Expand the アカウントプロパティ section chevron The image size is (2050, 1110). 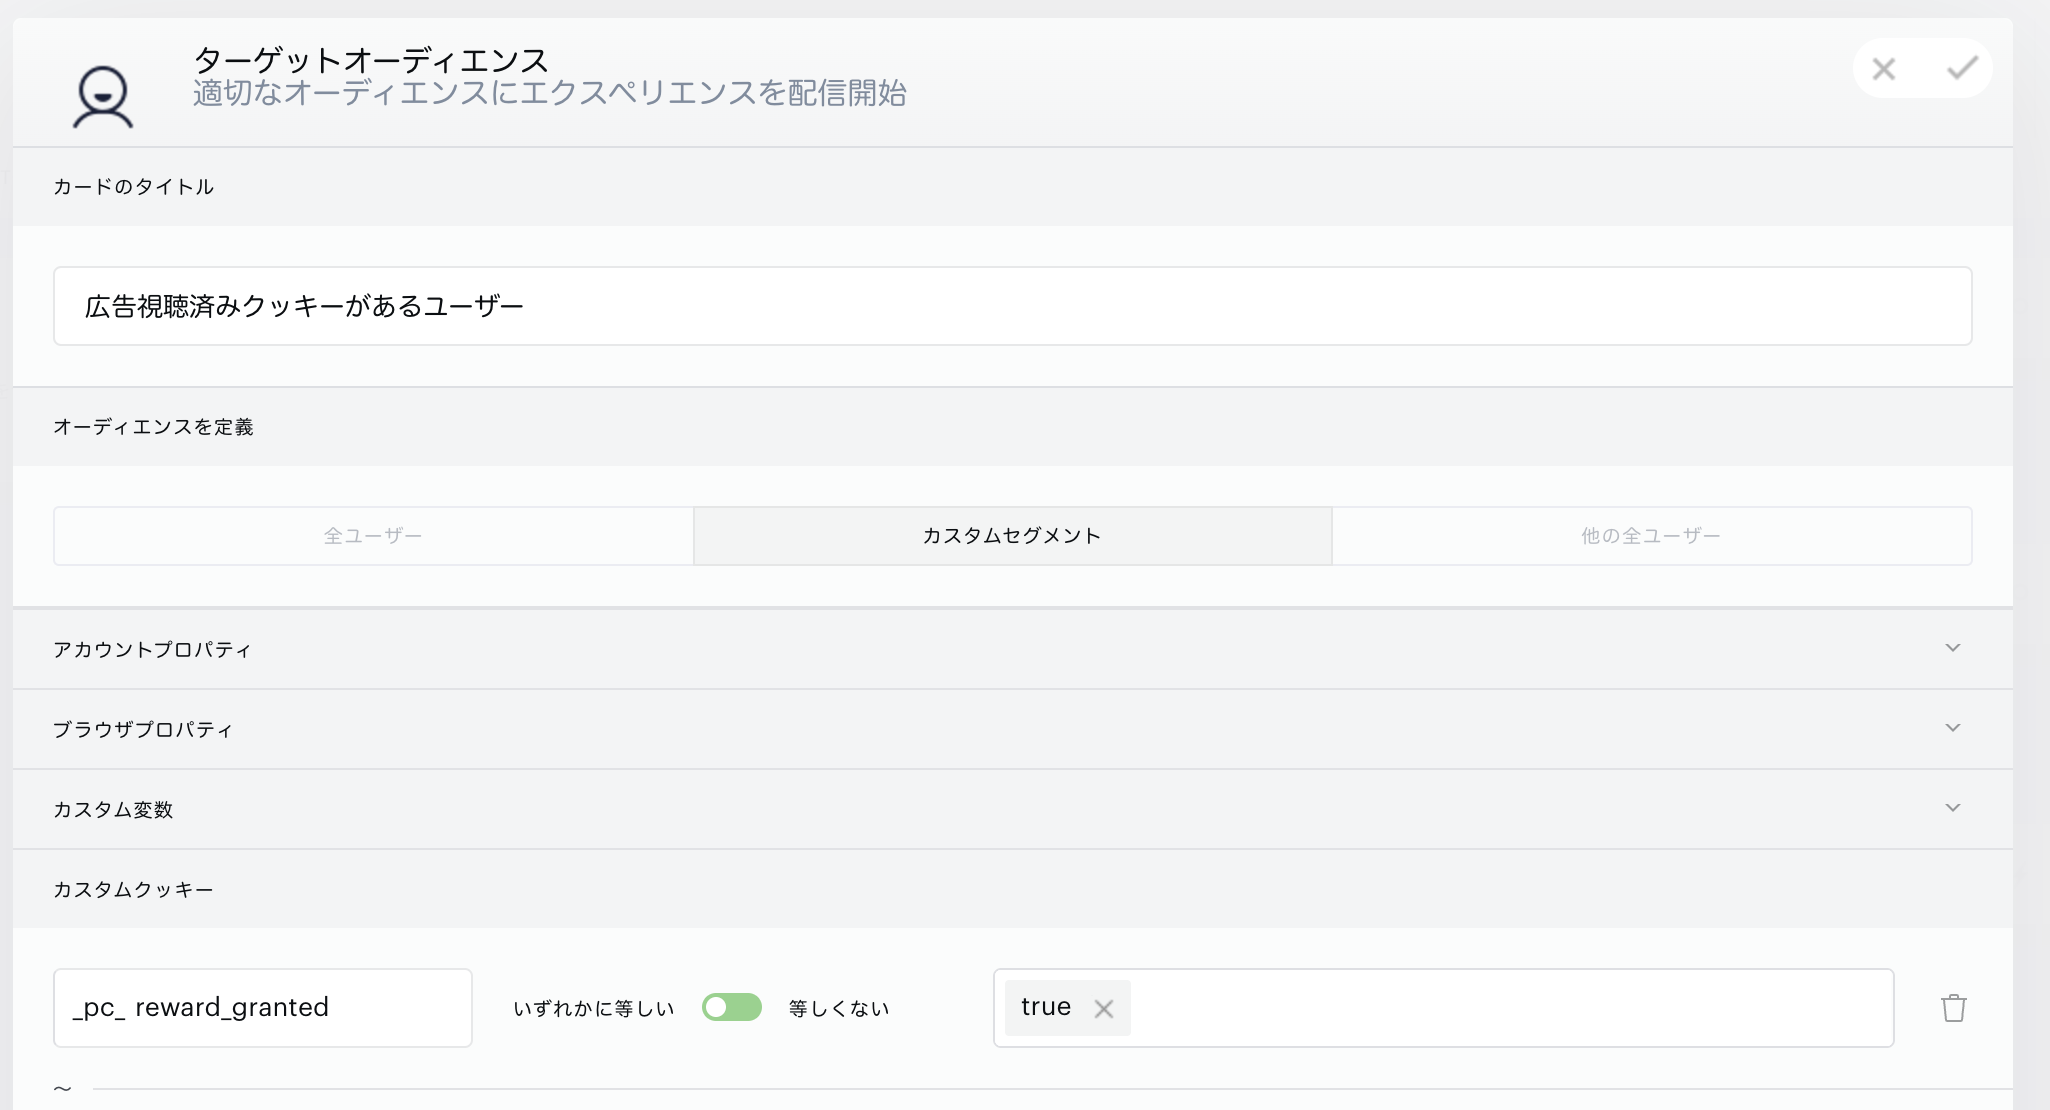[1952, 648]
